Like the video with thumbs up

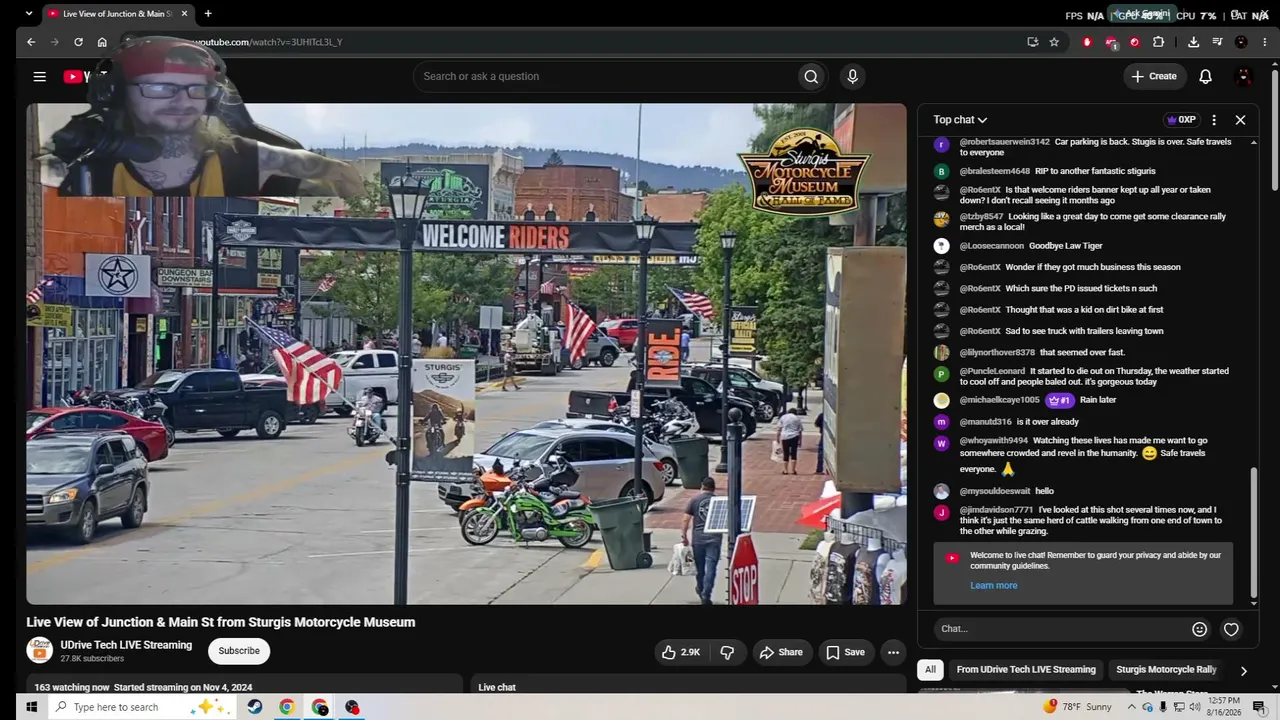coord(680,652)
